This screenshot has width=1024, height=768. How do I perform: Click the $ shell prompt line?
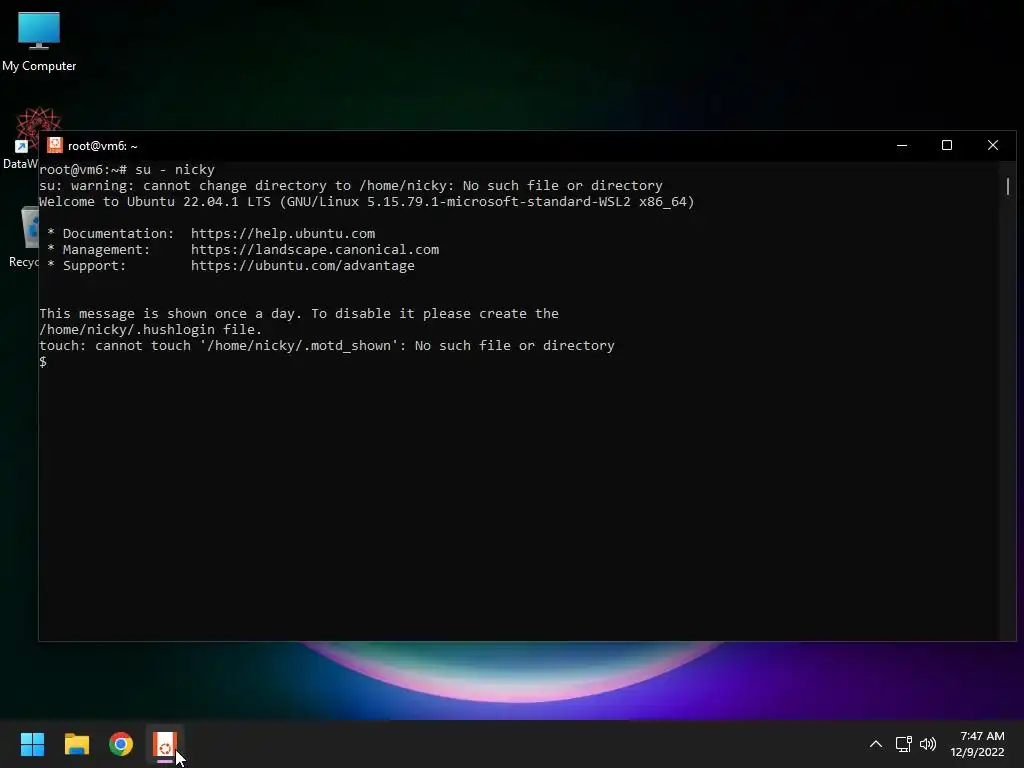tap(43, 361)
